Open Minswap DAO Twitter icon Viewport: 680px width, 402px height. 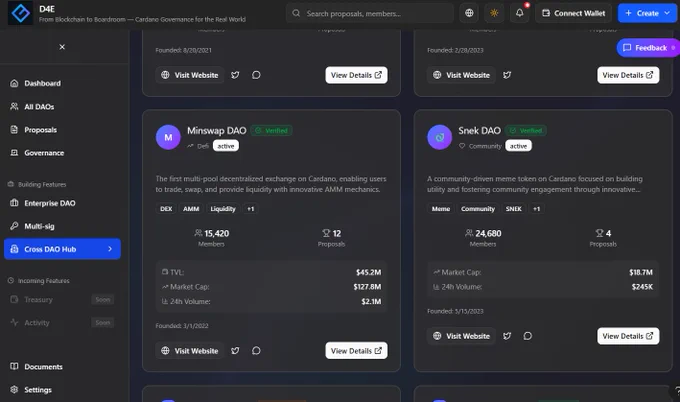235,350
